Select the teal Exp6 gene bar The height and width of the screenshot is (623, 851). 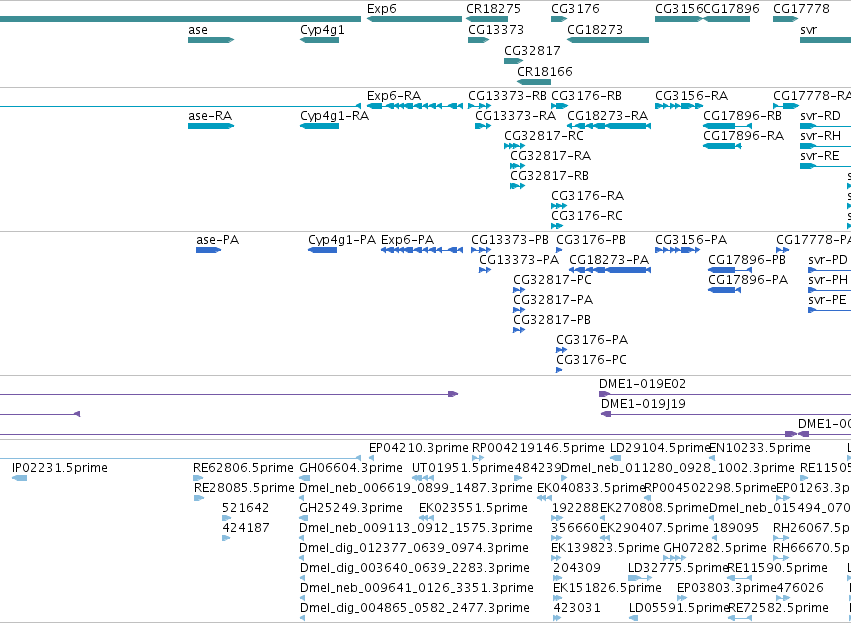[415, 19]
